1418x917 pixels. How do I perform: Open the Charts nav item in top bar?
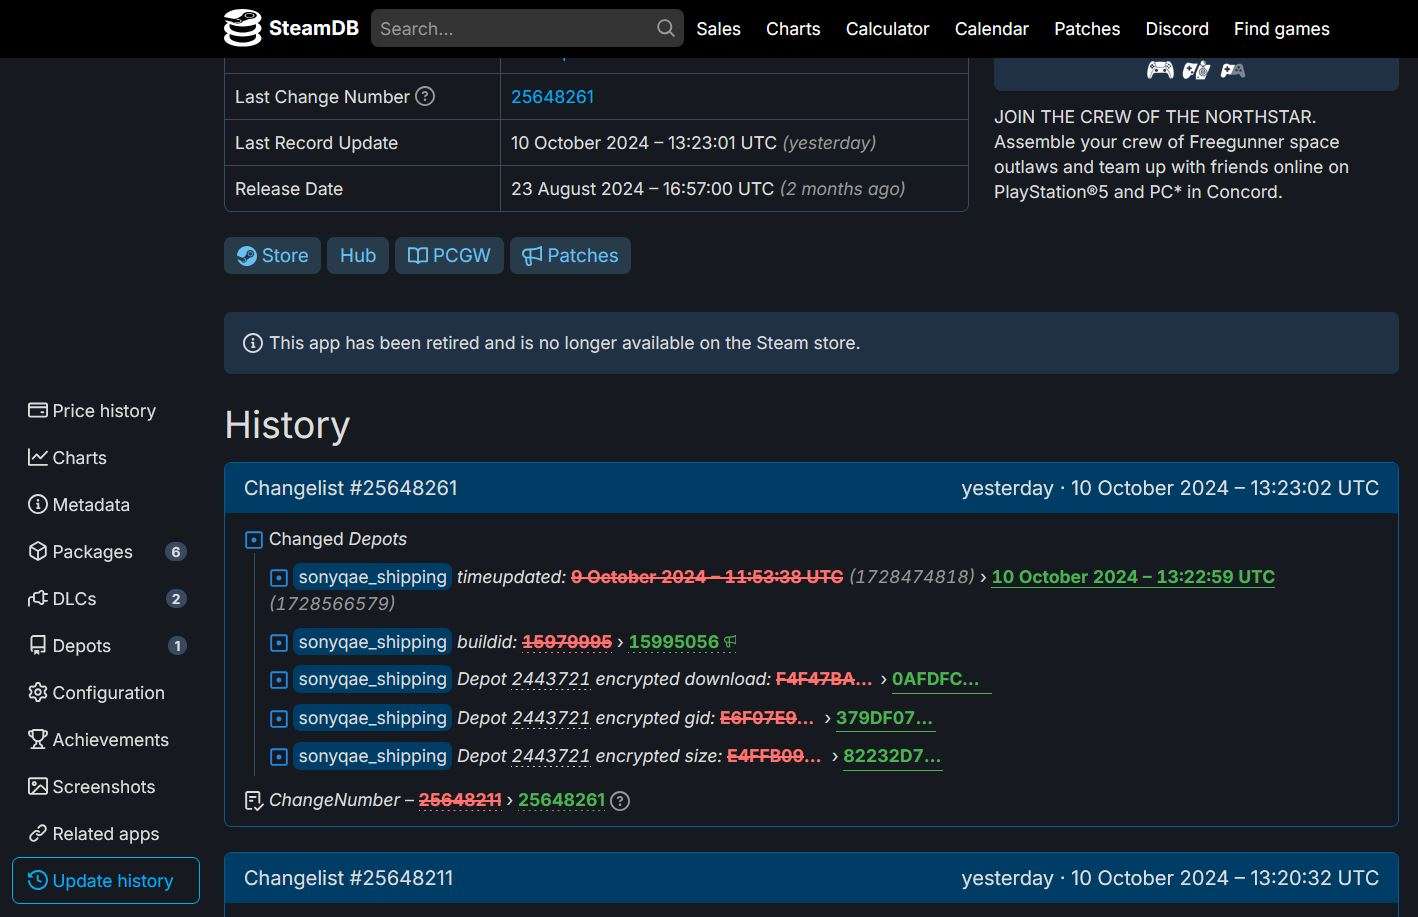(x=793, y=29)
